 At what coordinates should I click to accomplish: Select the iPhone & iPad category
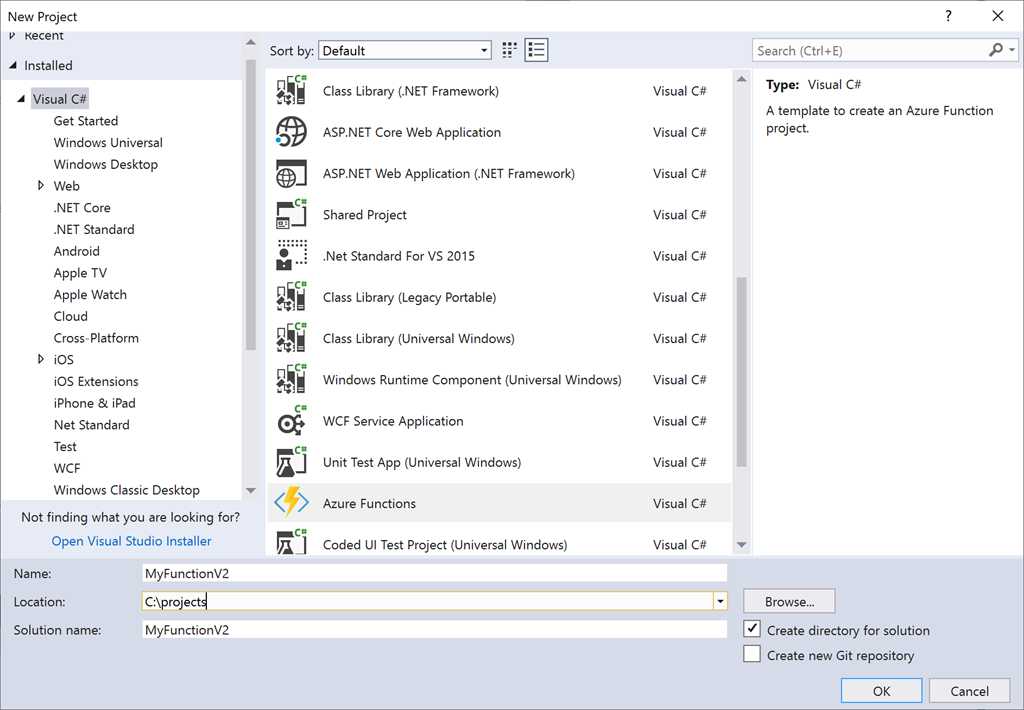click(x=95, y=403)
